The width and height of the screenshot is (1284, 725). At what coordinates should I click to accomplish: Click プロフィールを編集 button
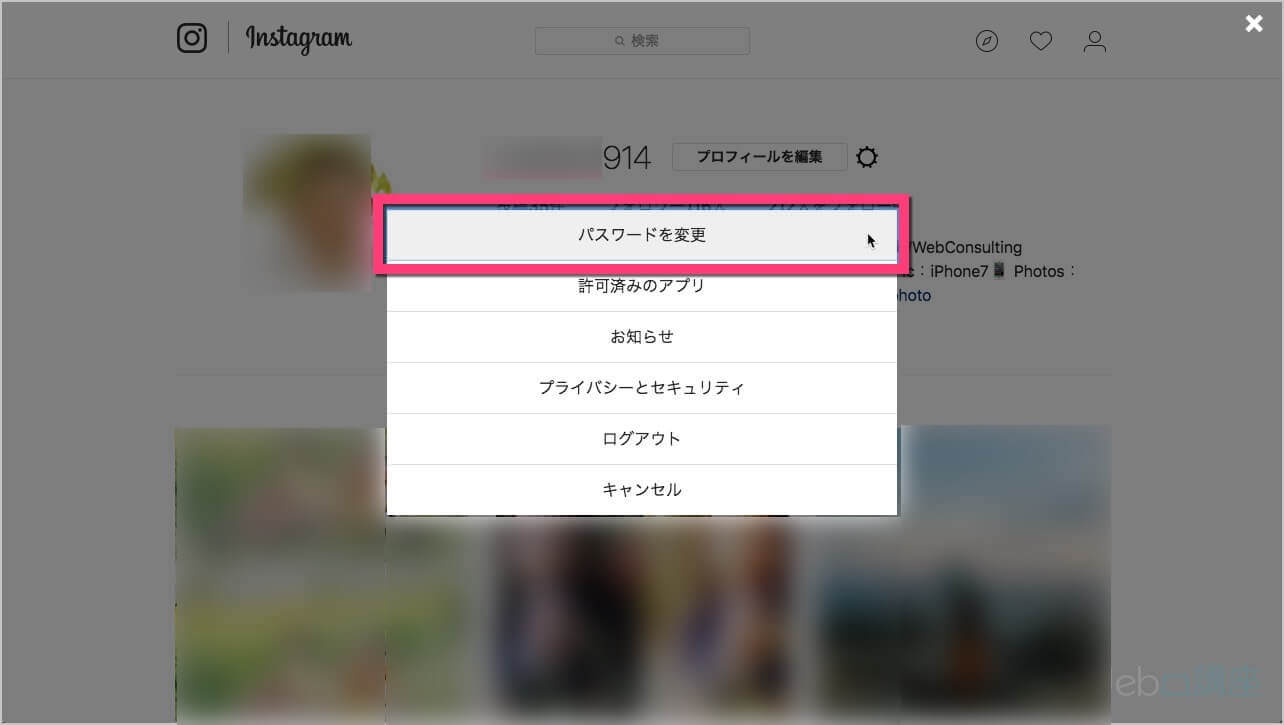point(760,157)
